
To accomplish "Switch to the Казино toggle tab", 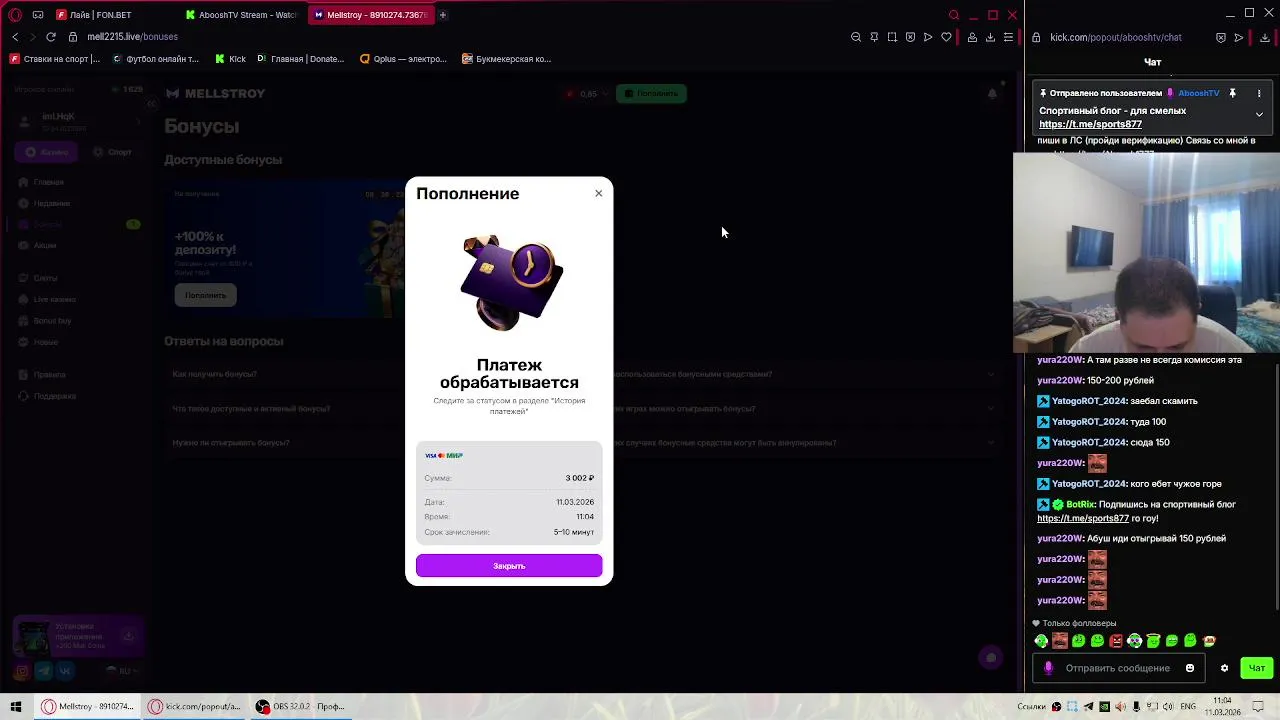I will (46, 152).
